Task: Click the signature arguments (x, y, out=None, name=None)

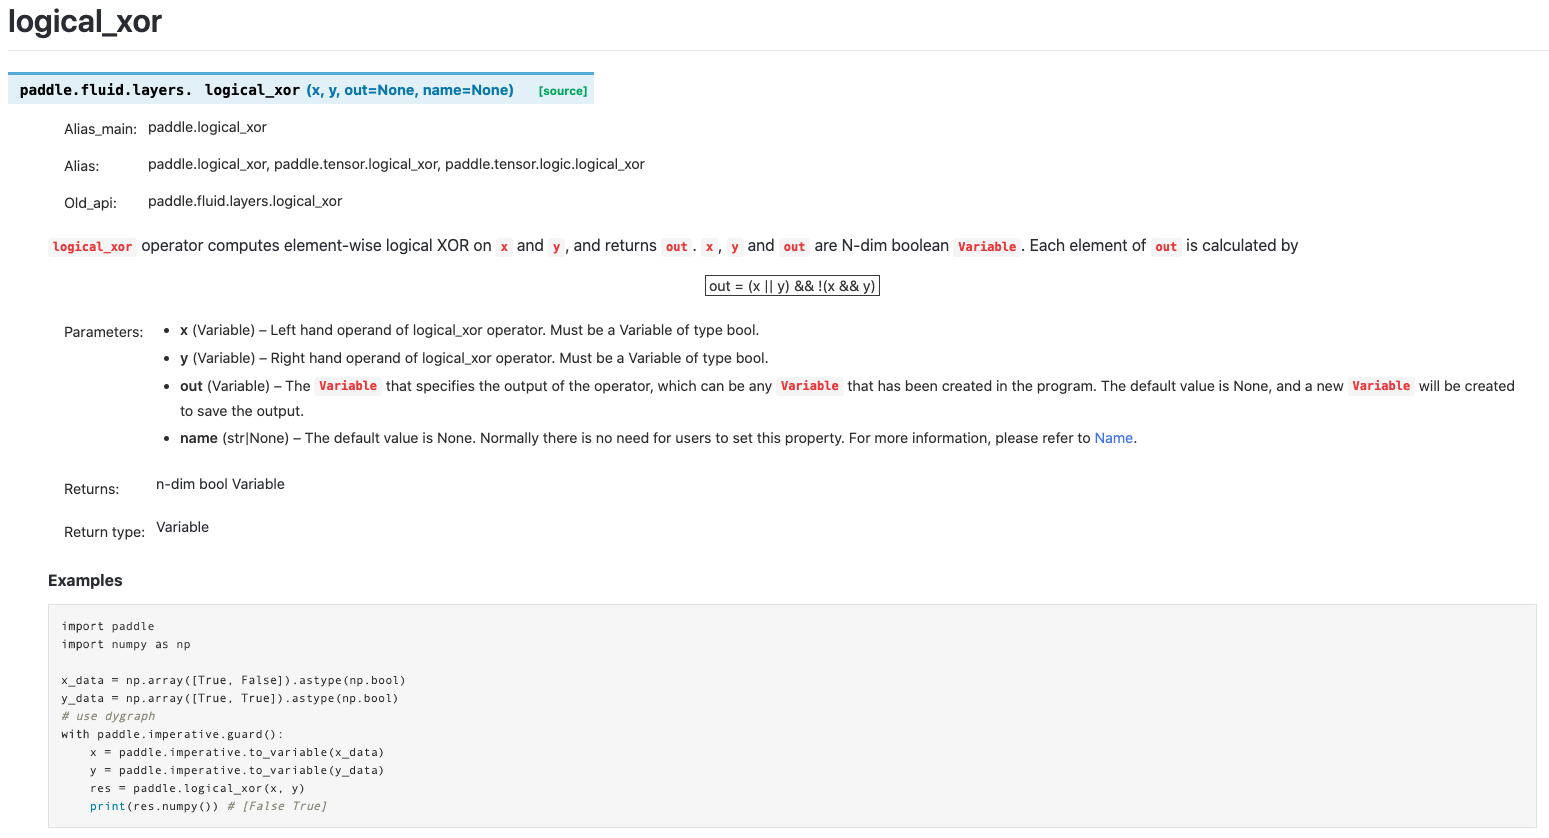Action: [x=410, y=90]
